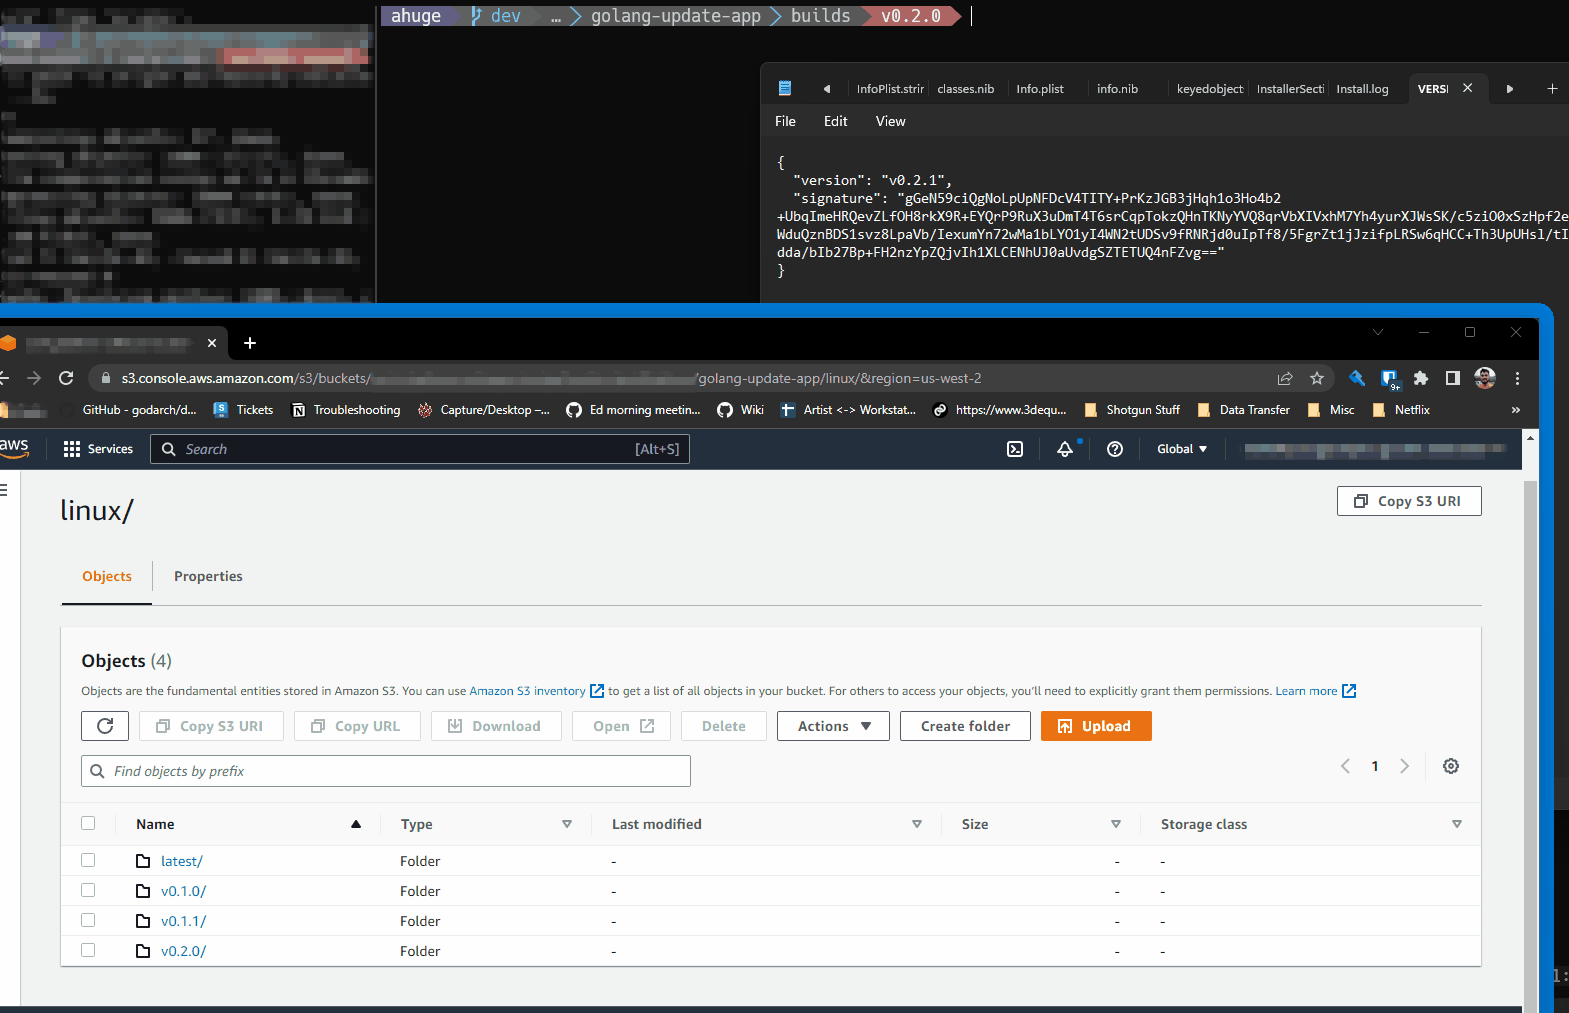Sort objects by Storage class column
Screen dimensions: 1569x1013
click(x=1457, y=824)
